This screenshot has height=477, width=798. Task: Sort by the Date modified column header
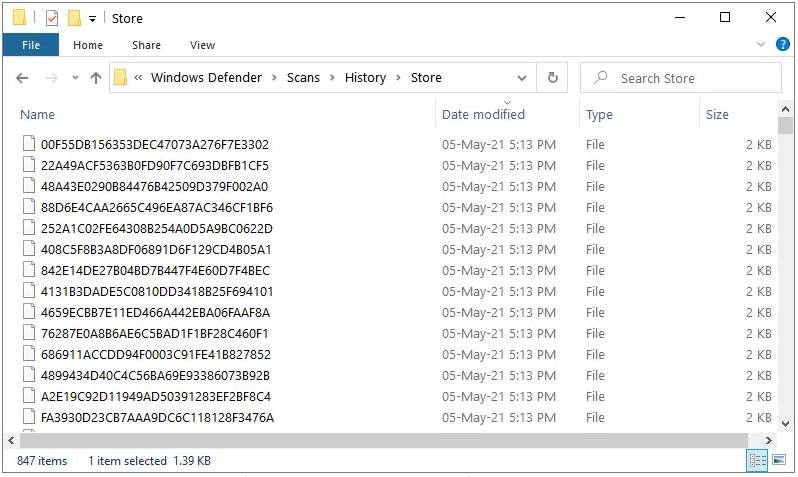point(483,115)
